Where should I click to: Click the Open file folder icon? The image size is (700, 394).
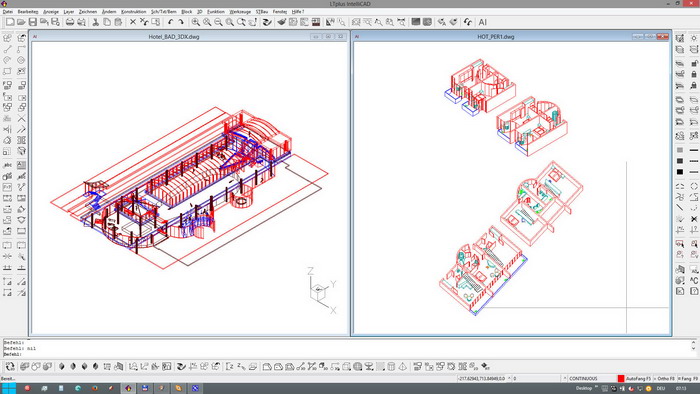21,22
